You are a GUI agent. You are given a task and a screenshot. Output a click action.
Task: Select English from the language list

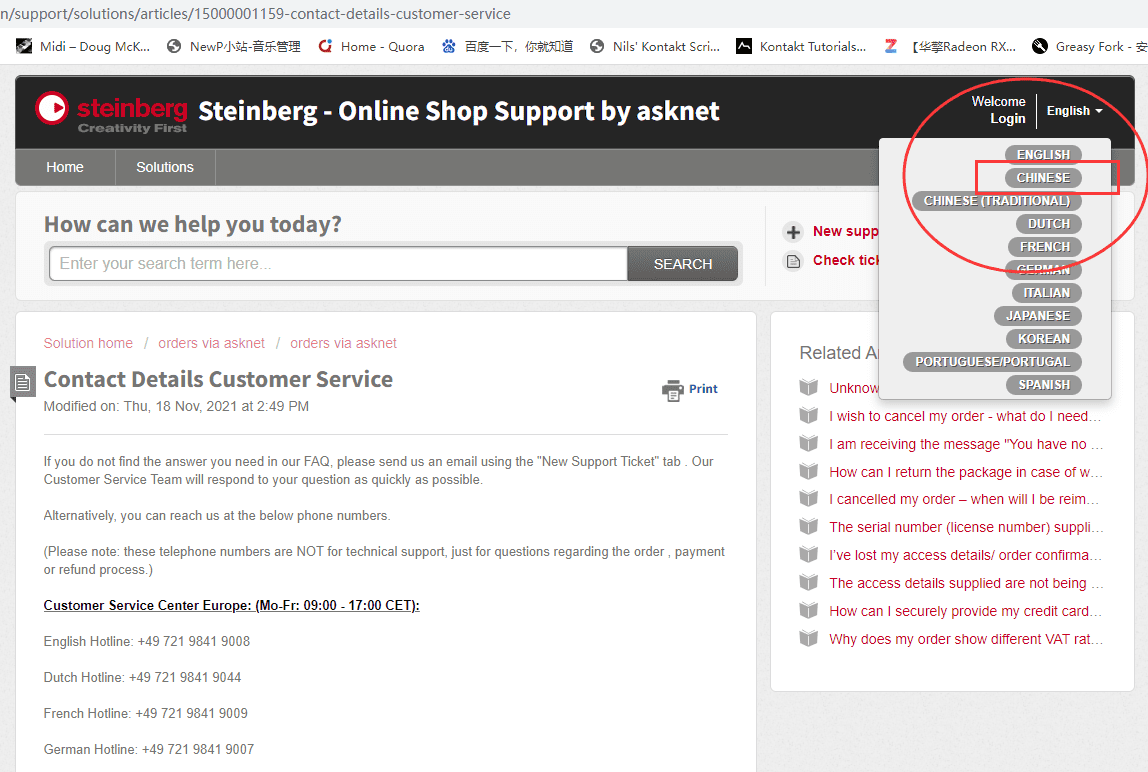(1043, 155)
